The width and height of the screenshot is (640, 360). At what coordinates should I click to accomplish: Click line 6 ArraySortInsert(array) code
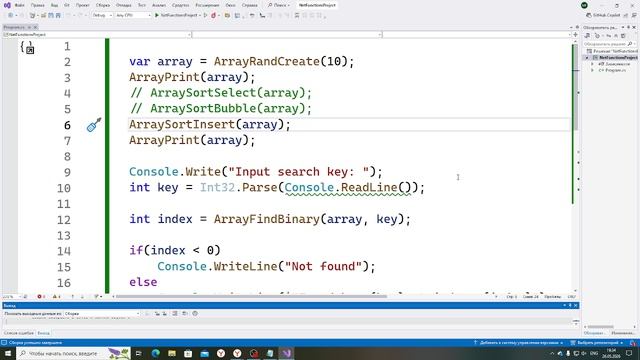(209, 124)
